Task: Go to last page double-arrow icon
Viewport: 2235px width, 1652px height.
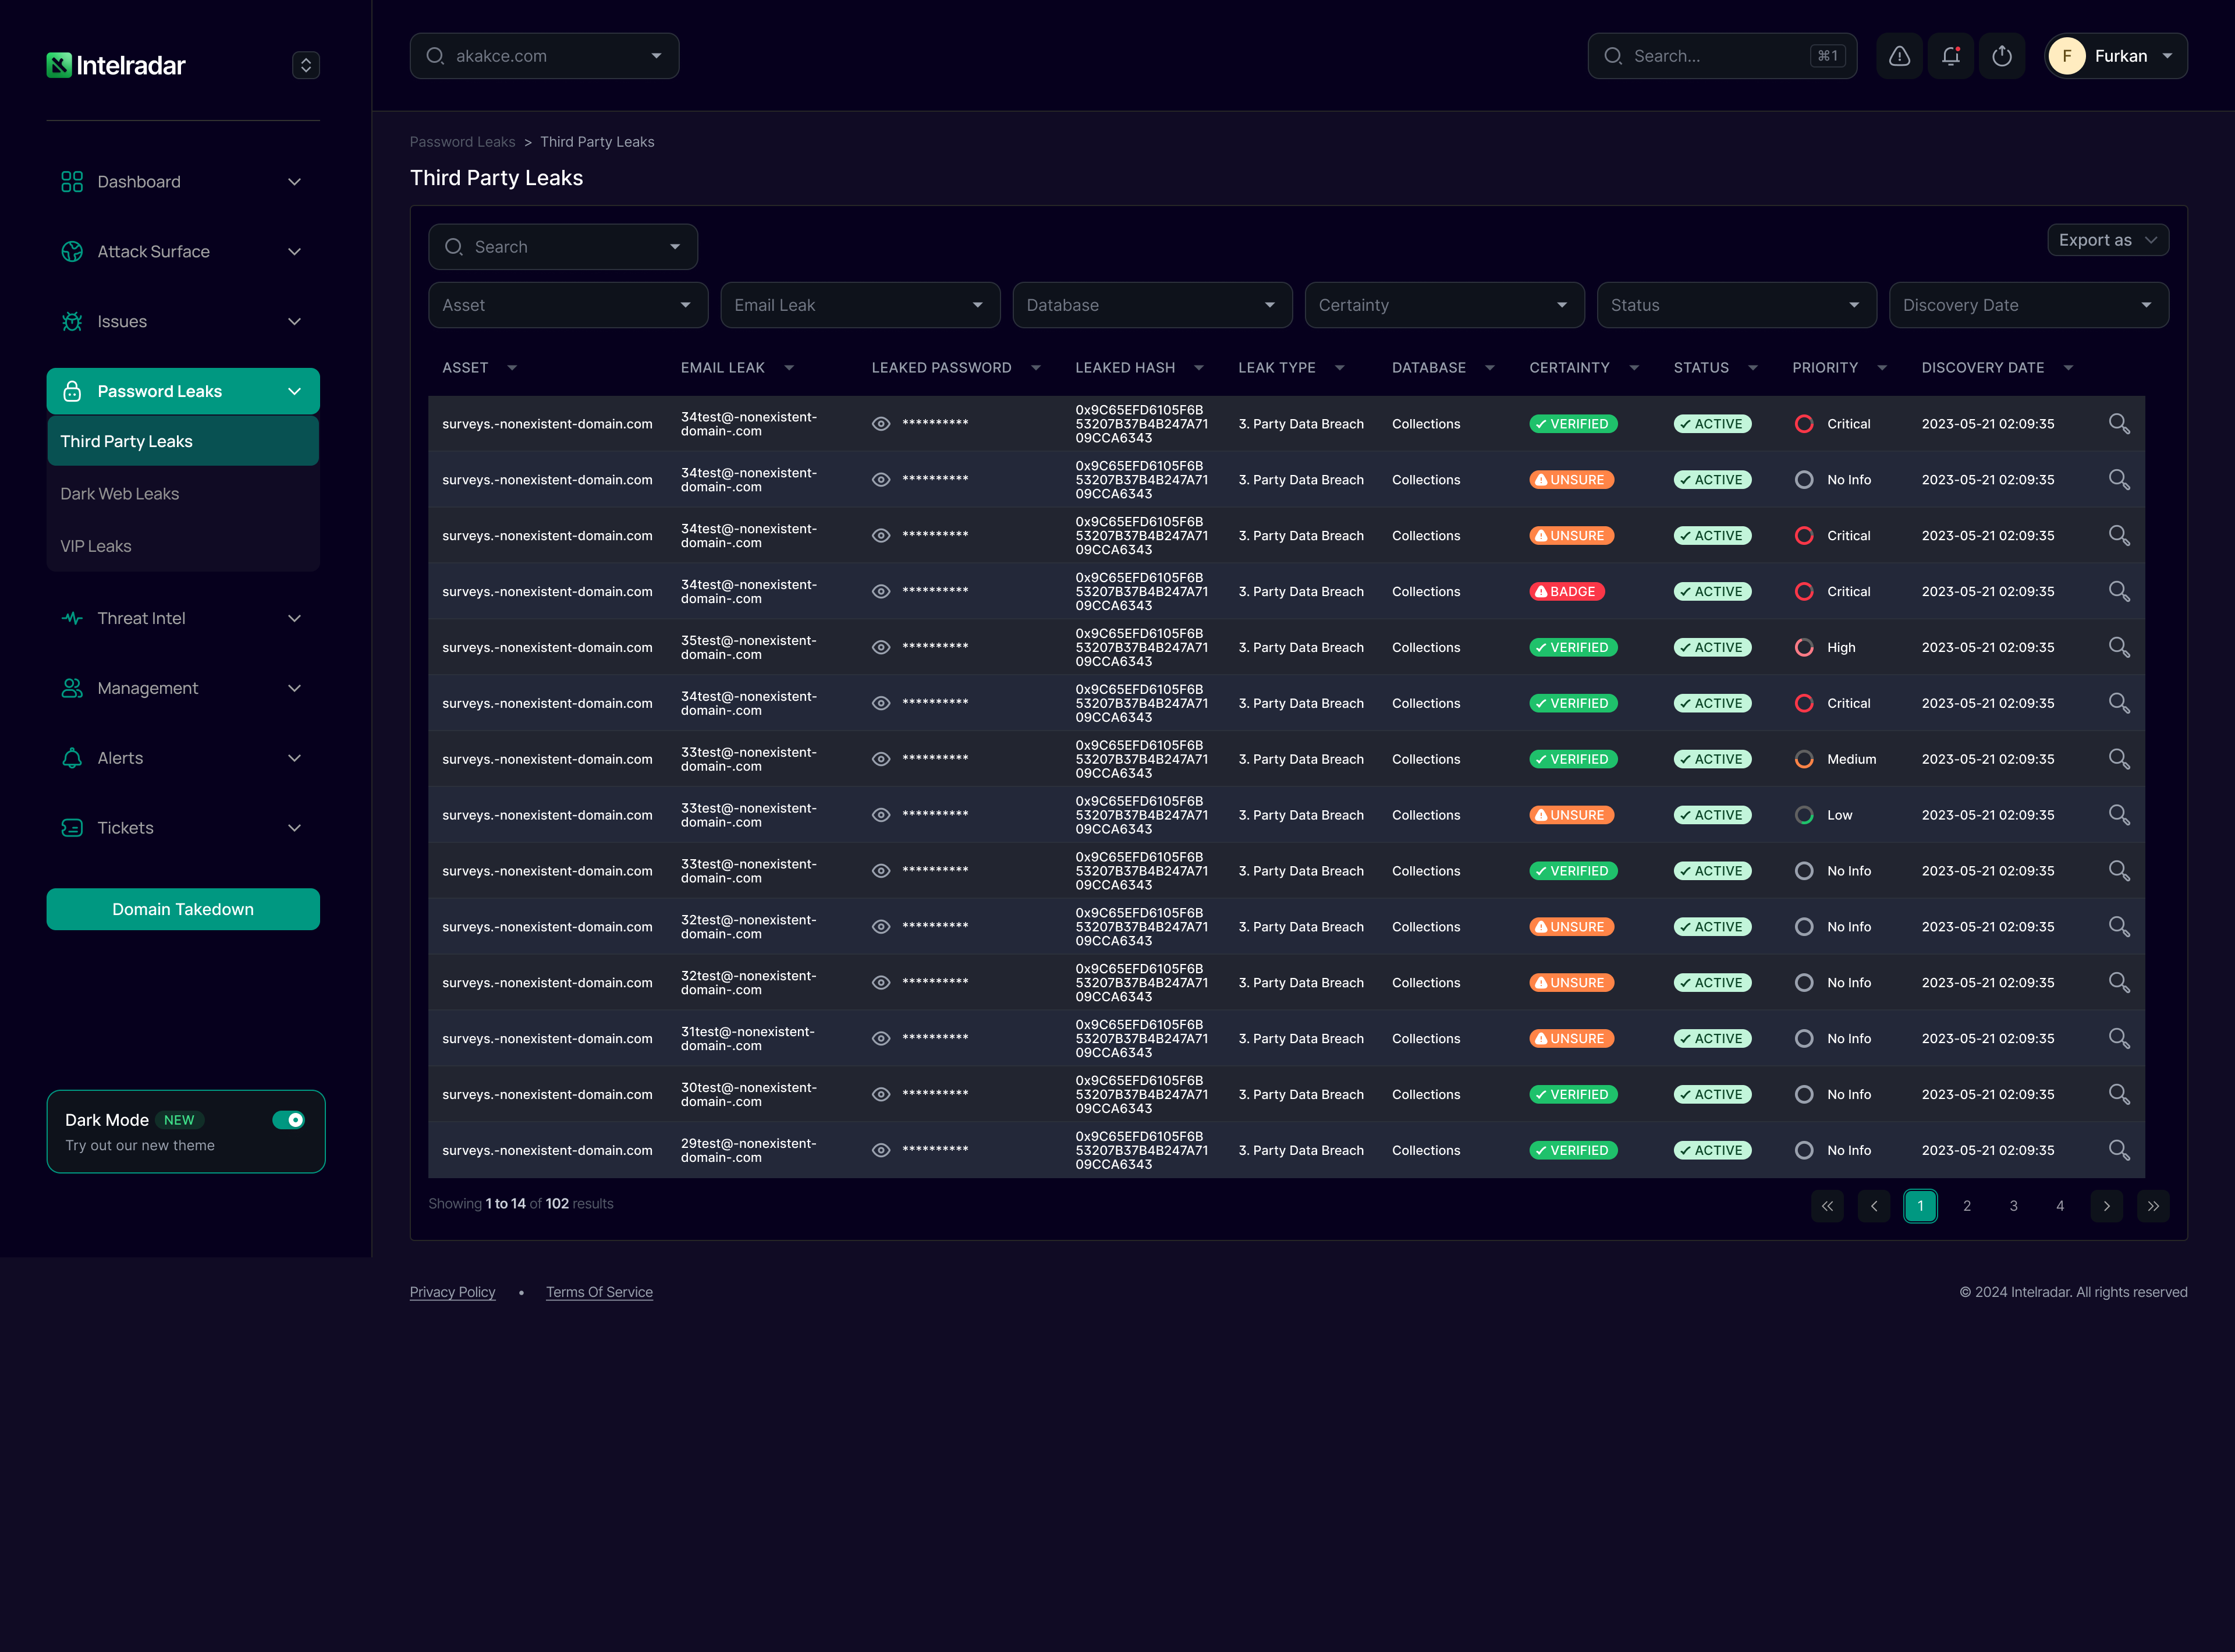Action: coord(2152,1206)
